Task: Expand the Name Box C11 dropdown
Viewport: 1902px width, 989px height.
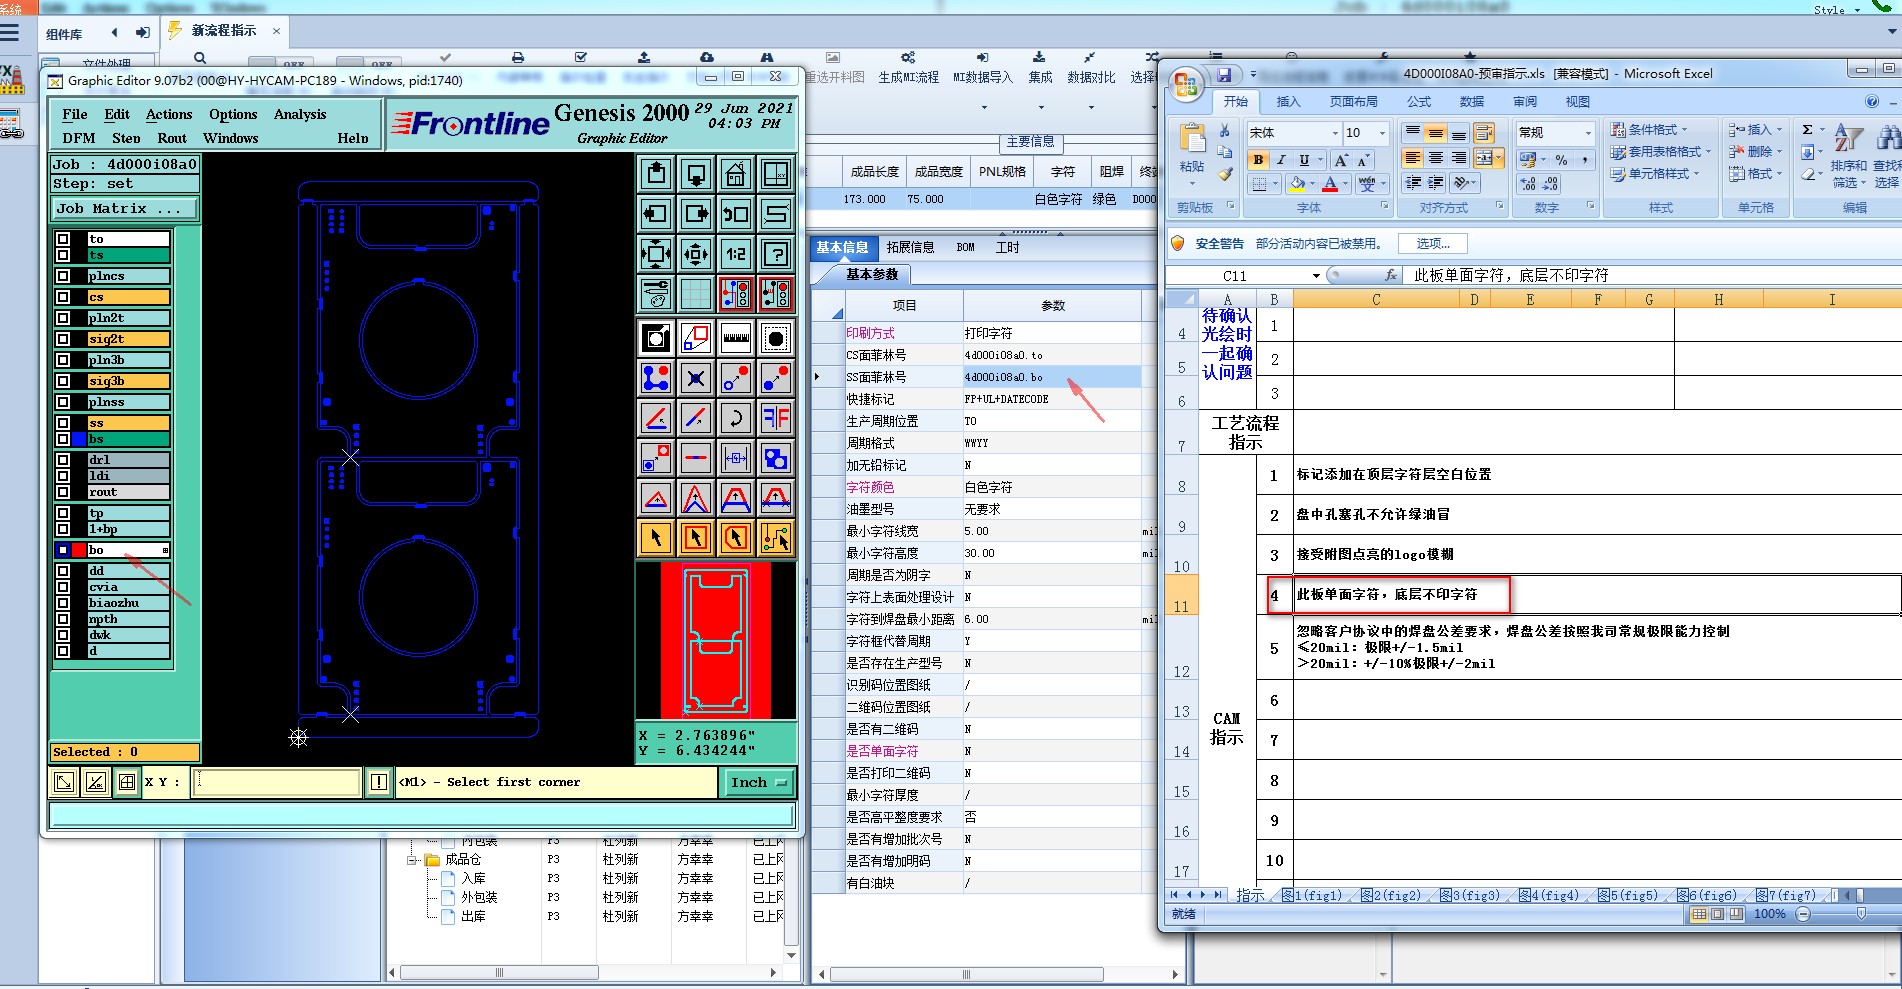Action: [x=1316, y=276]
